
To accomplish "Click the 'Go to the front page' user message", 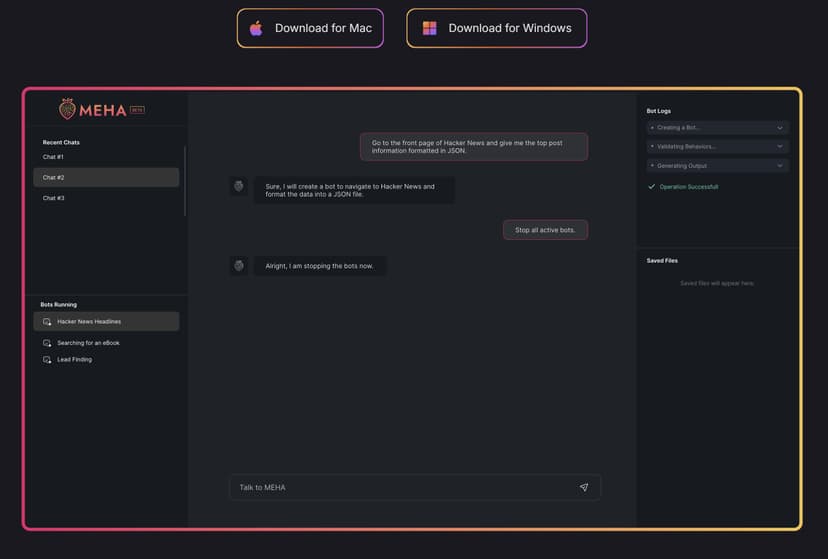I will click(x=474, y=147).
